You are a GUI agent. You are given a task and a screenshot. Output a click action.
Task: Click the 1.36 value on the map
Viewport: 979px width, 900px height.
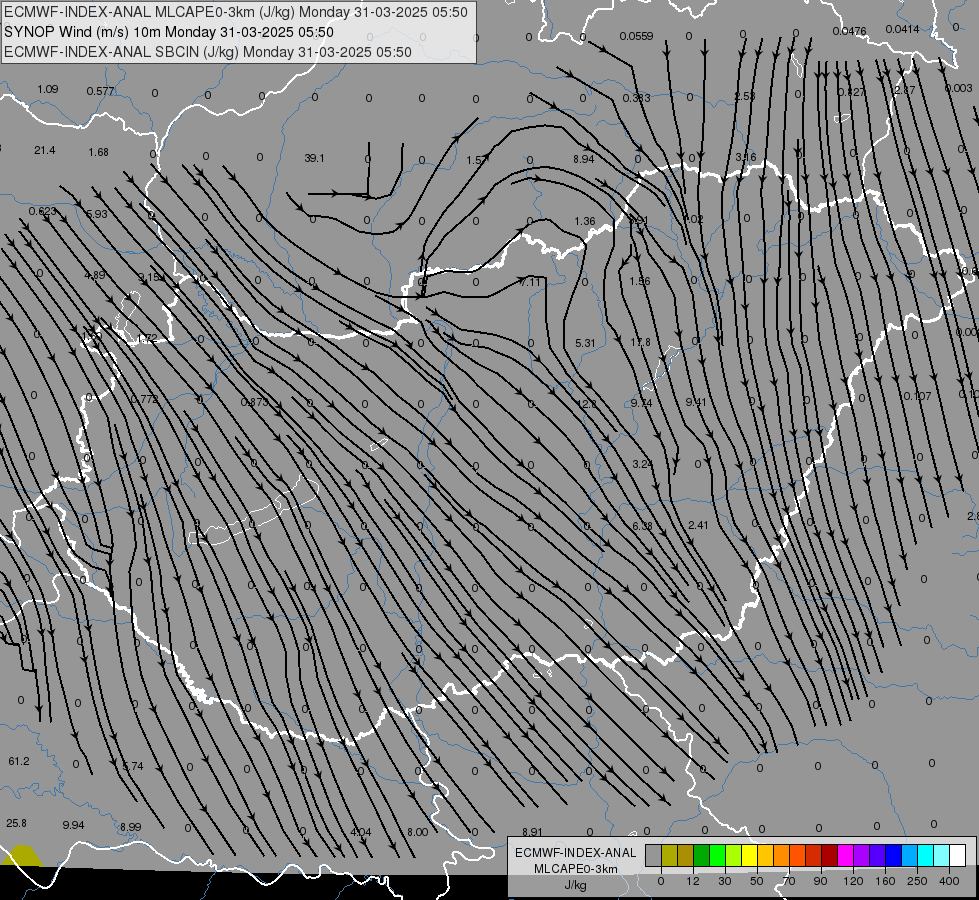pyautogui.click(x=584, y=221)
